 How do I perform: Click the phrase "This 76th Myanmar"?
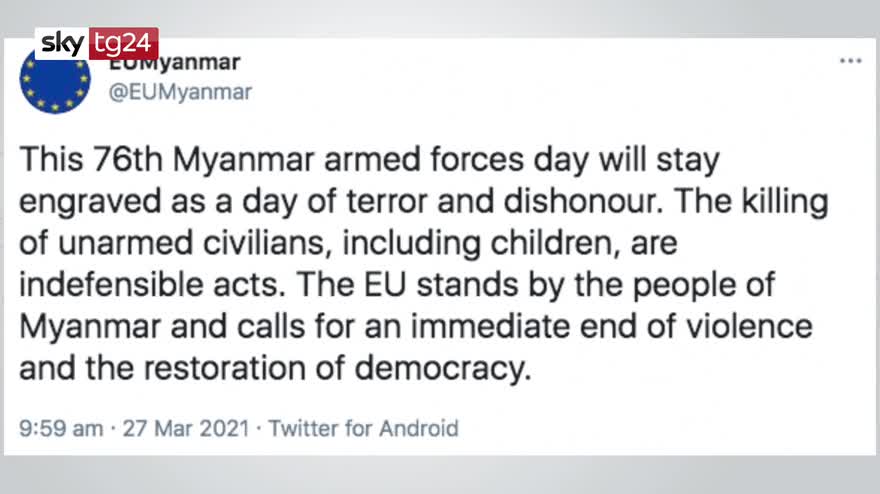pos(141,160)
